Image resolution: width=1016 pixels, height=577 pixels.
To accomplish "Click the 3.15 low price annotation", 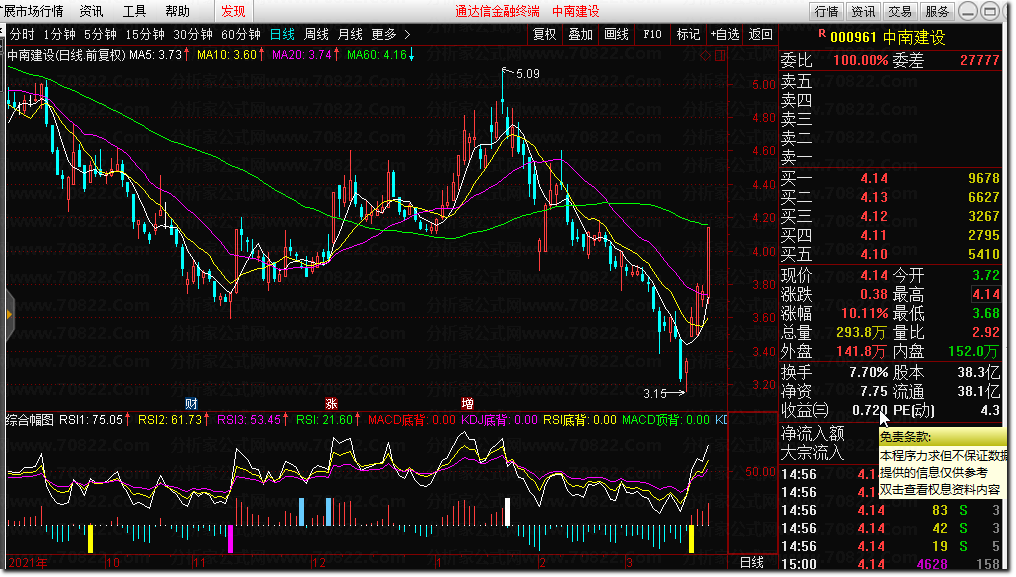I will pos(654,394).
